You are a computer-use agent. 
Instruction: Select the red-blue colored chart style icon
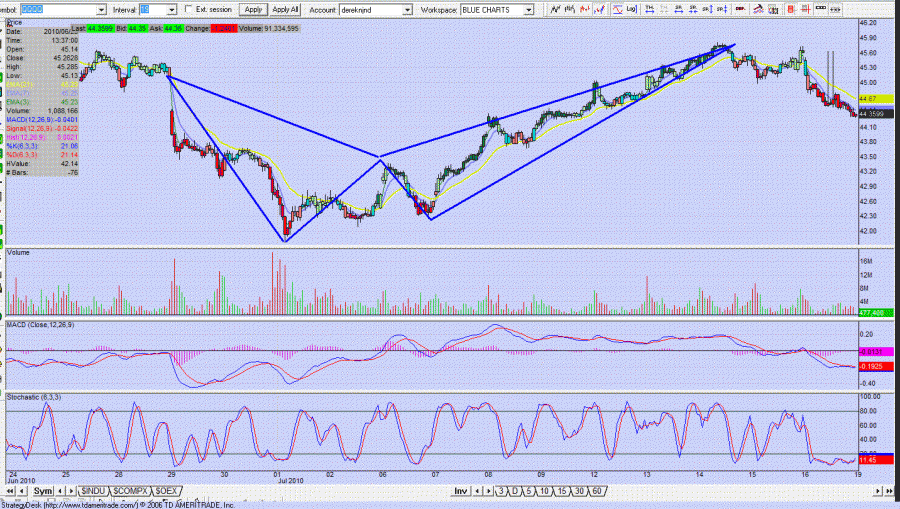click(x=600, y=9)
